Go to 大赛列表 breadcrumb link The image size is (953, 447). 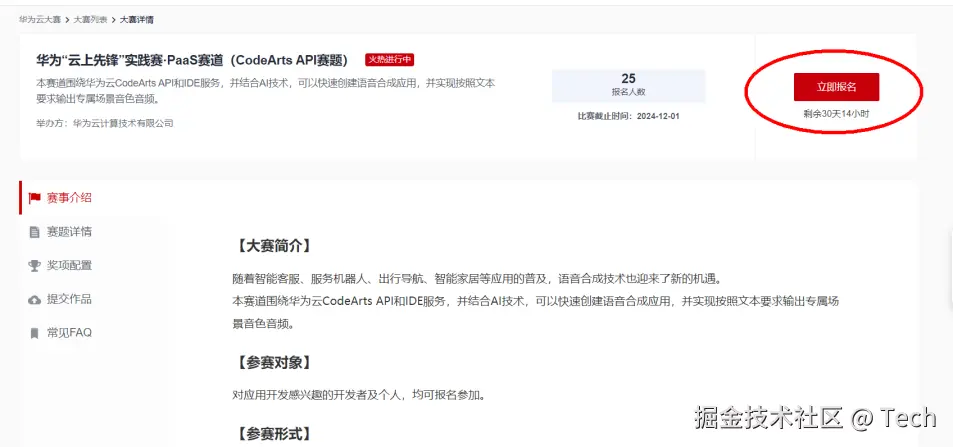point(91,19)
